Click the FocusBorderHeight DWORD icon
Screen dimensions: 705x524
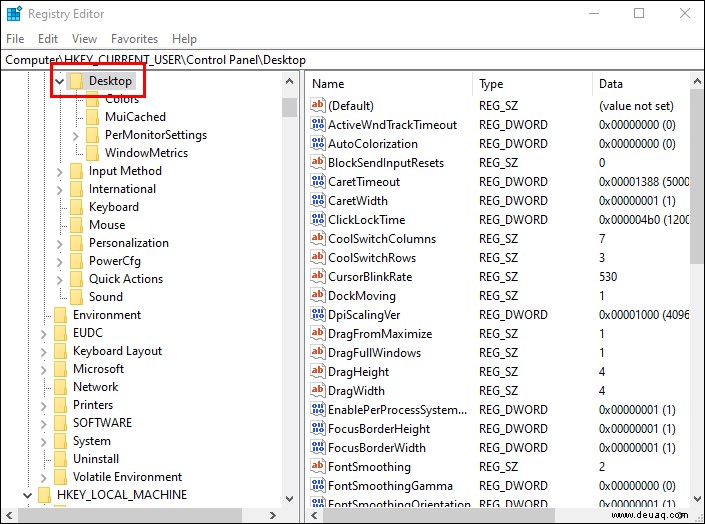(317, 428)
